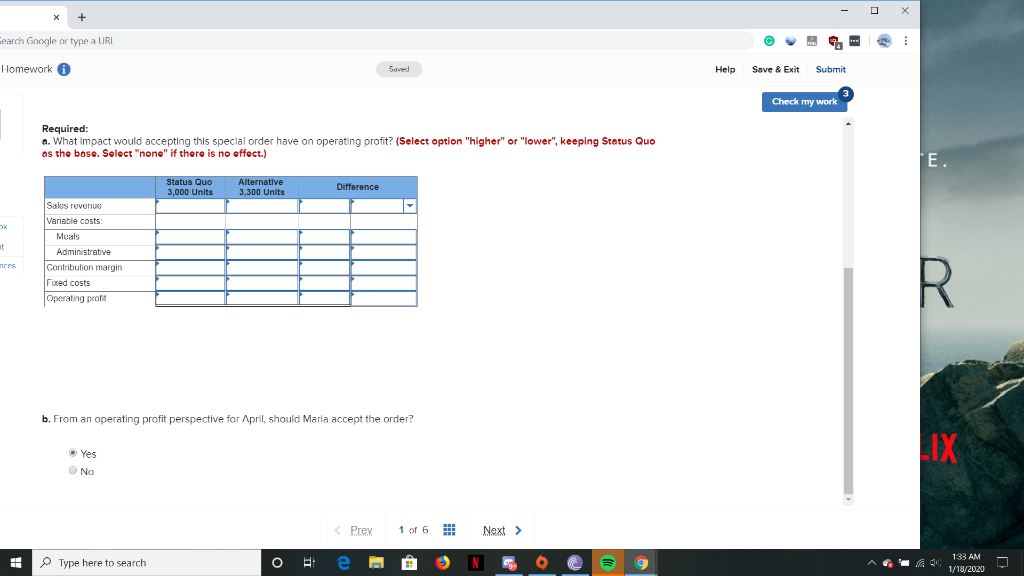Viewport: 1024px width, 576px height.
Task: Open the Operating profit Alternative cell dropdown
Action: [x=262, y=298]
